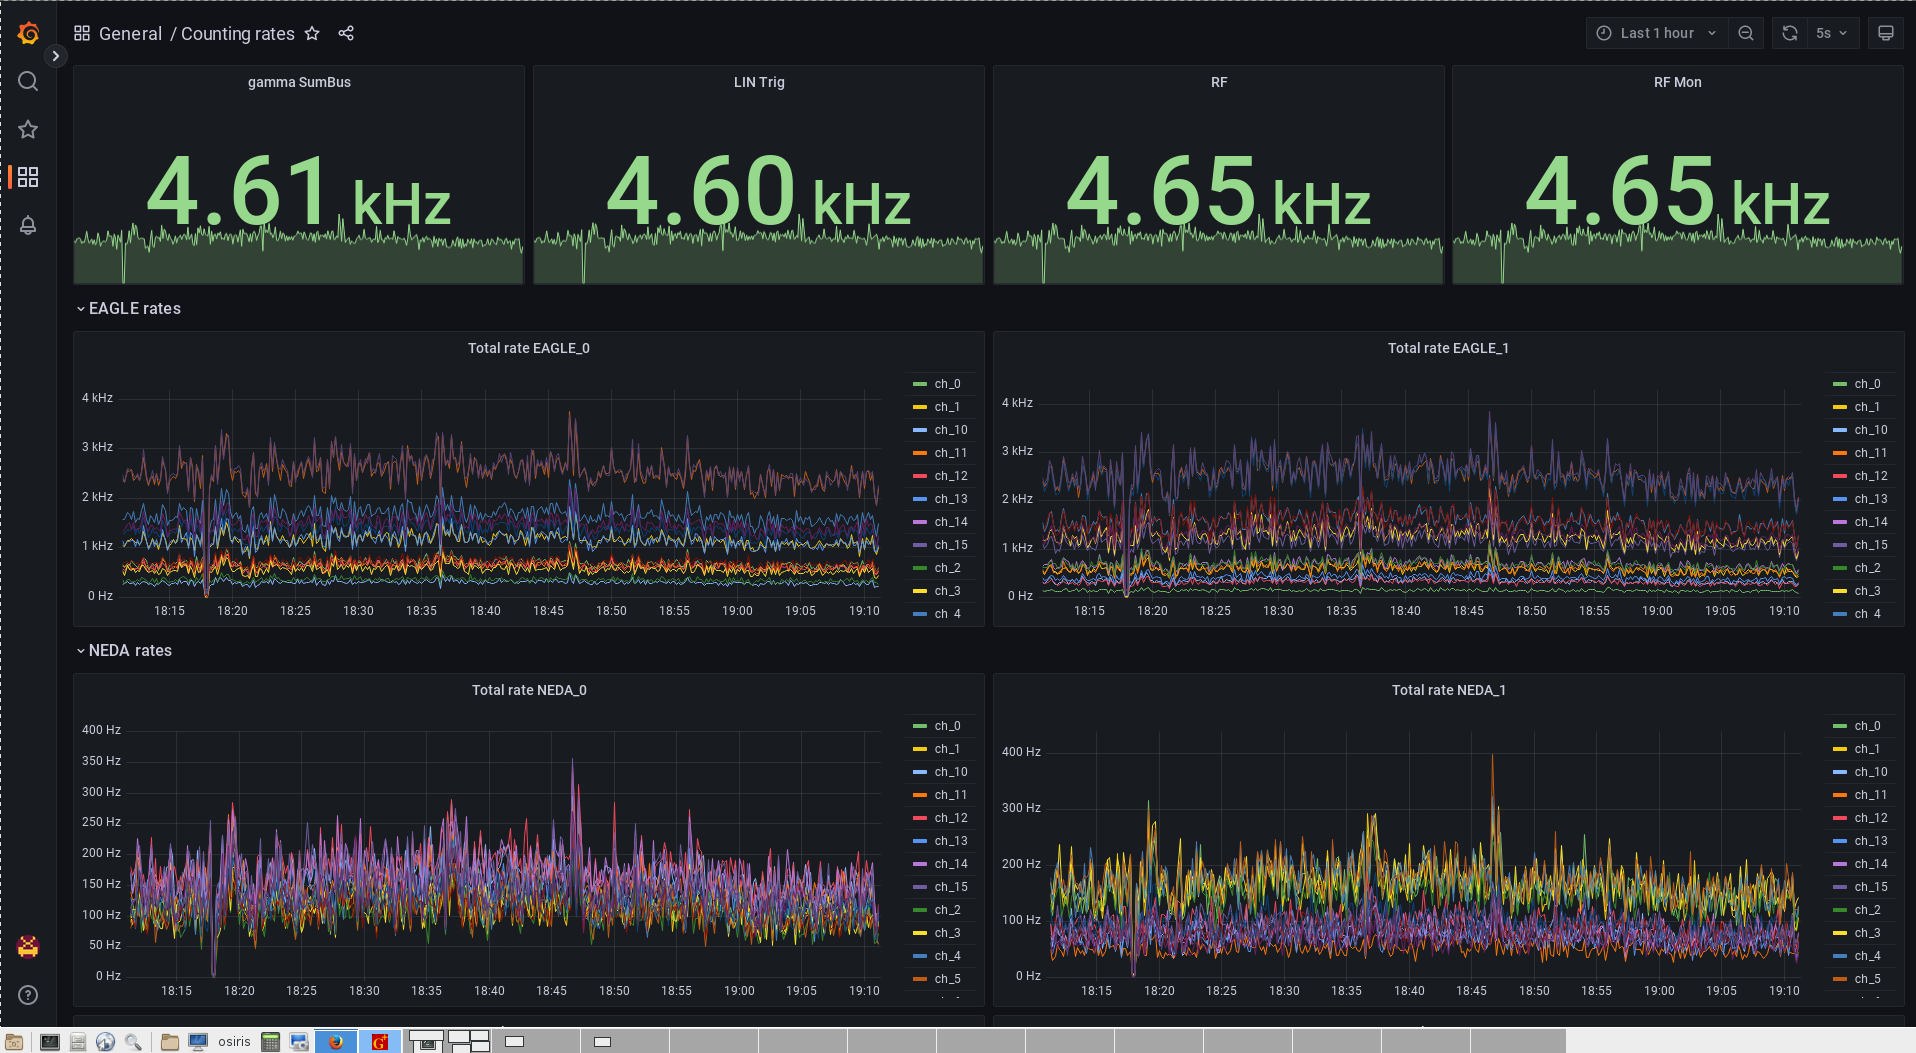1916x1053 pixels.
Task: Star the Counting rates dashboard
Action: point(312,33)
